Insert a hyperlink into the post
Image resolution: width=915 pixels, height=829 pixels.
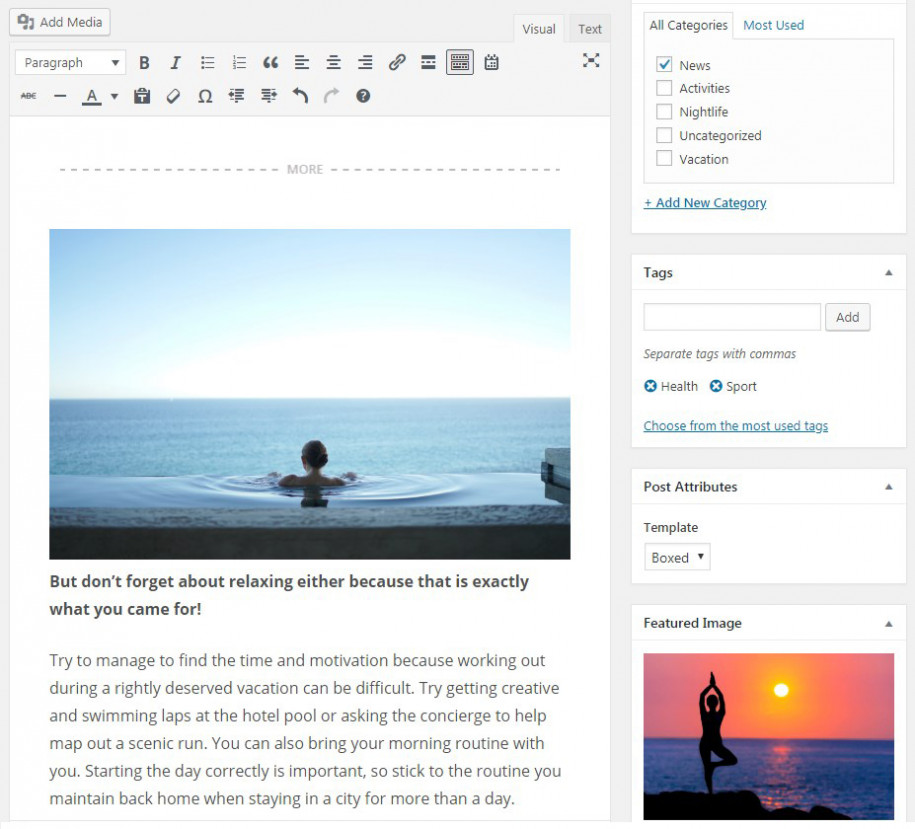396,62
